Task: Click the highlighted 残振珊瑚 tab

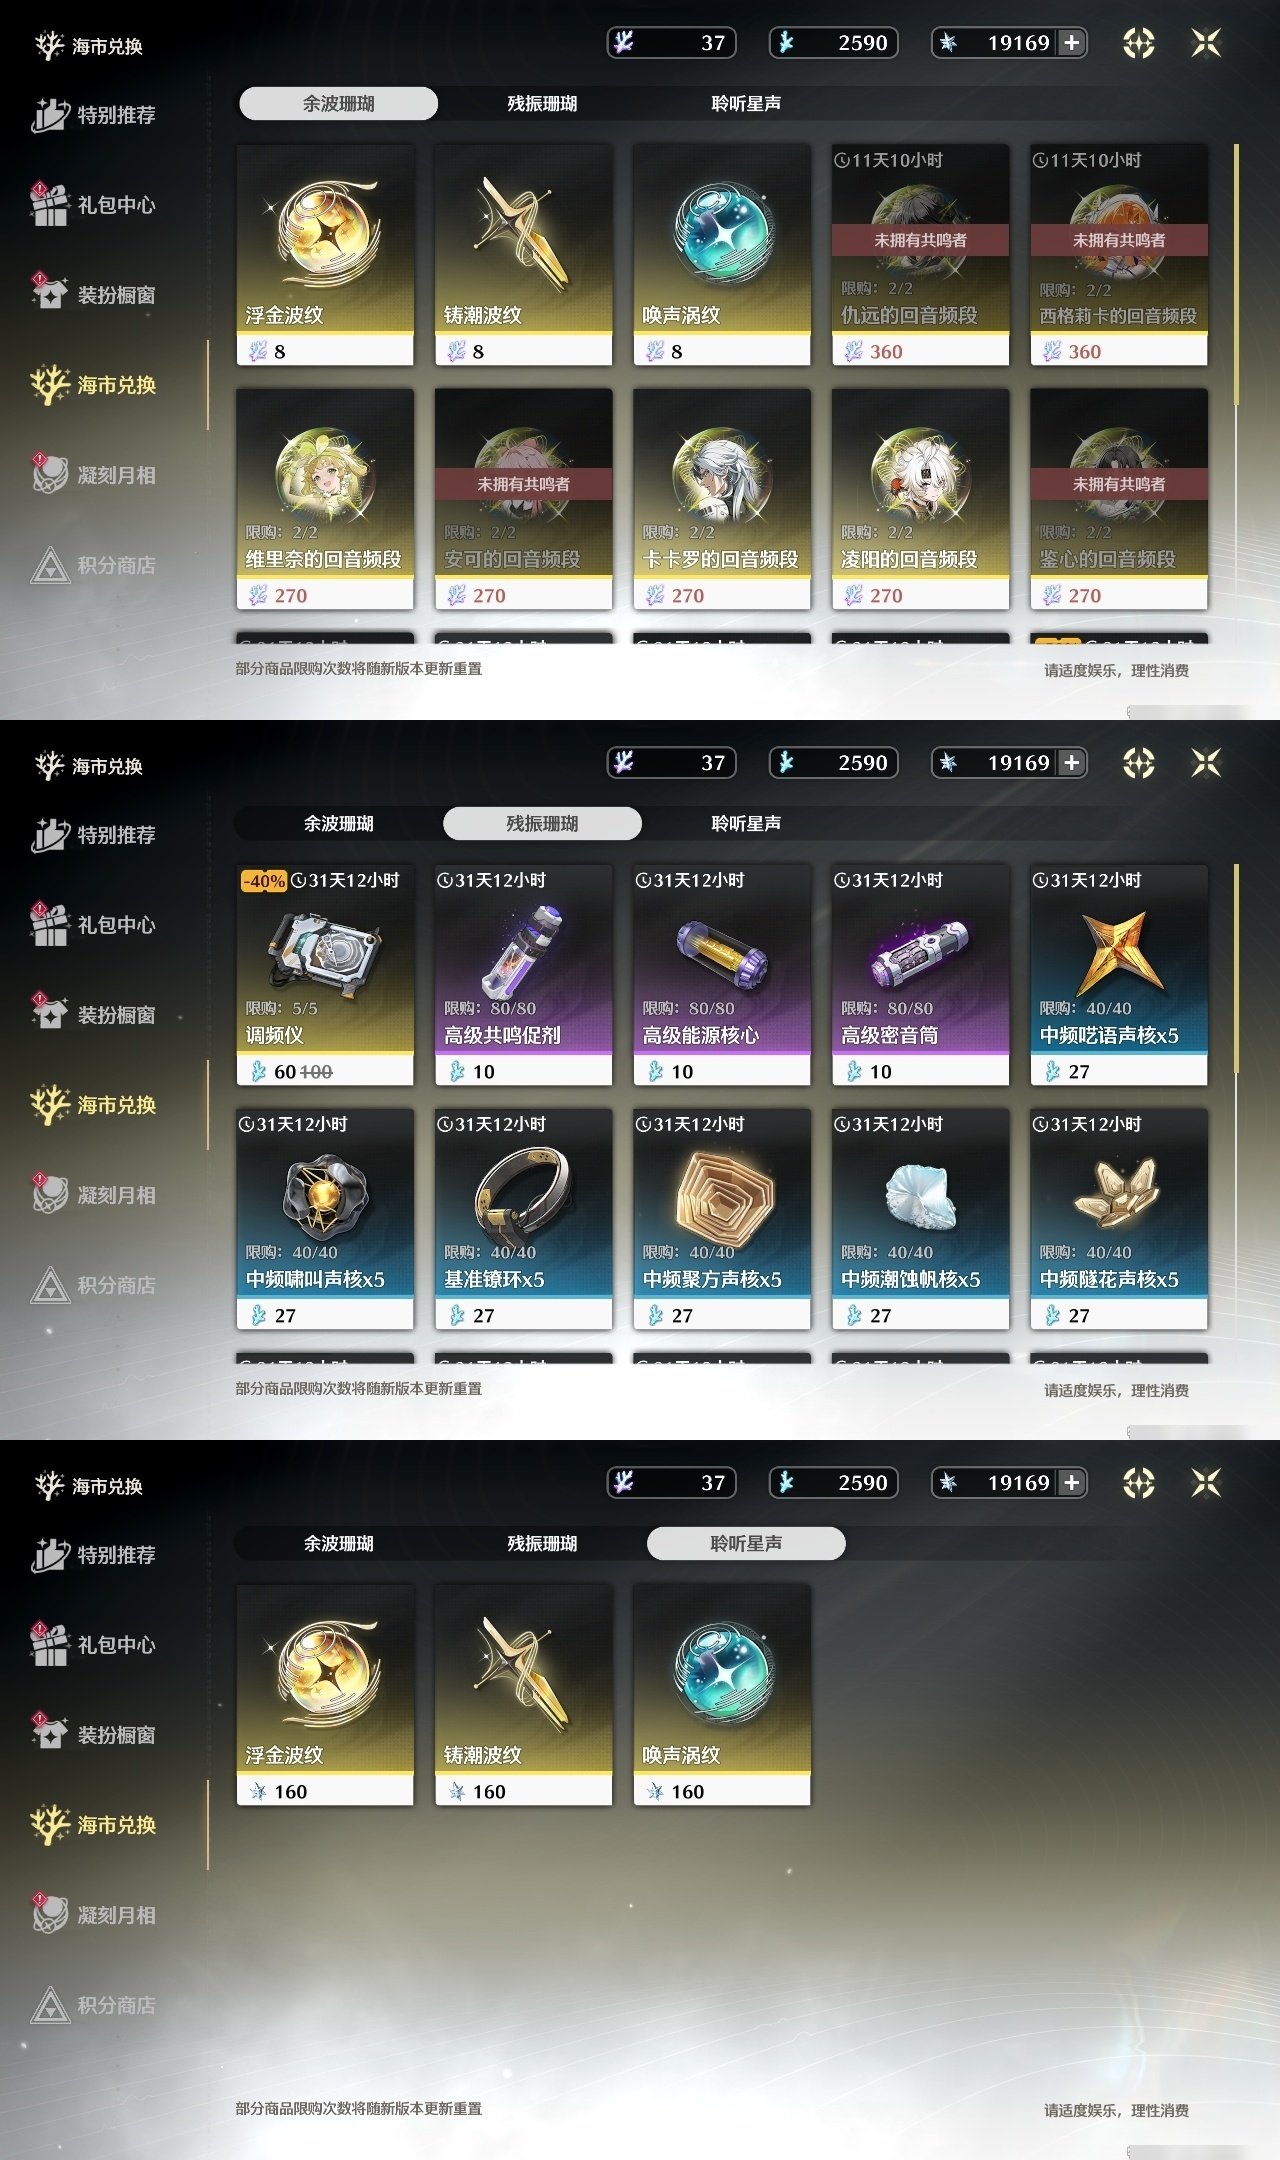Action: [x=542, y=823]
